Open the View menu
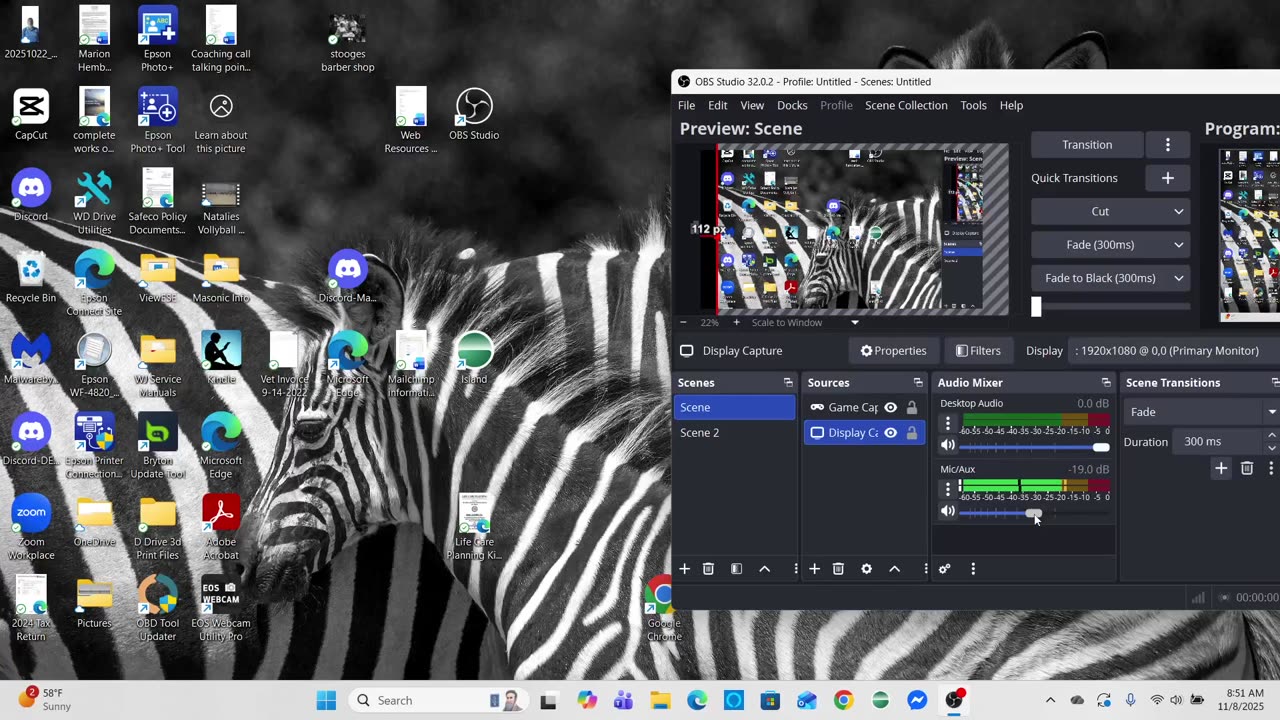This screenshot has width=1280, height=720. [x=752, y=105]
